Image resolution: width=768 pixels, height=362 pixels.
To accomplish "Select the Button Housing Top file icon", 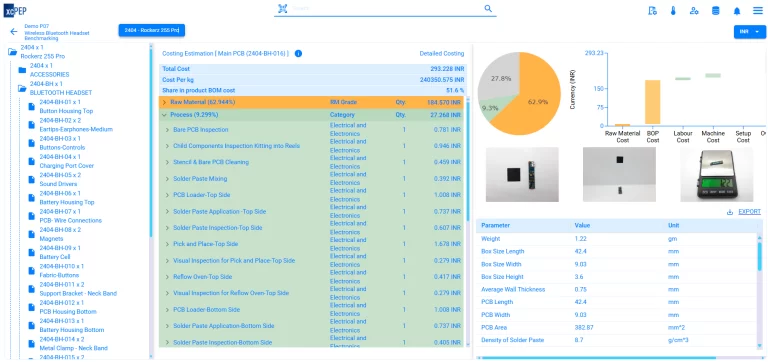I will click(32, 106).
